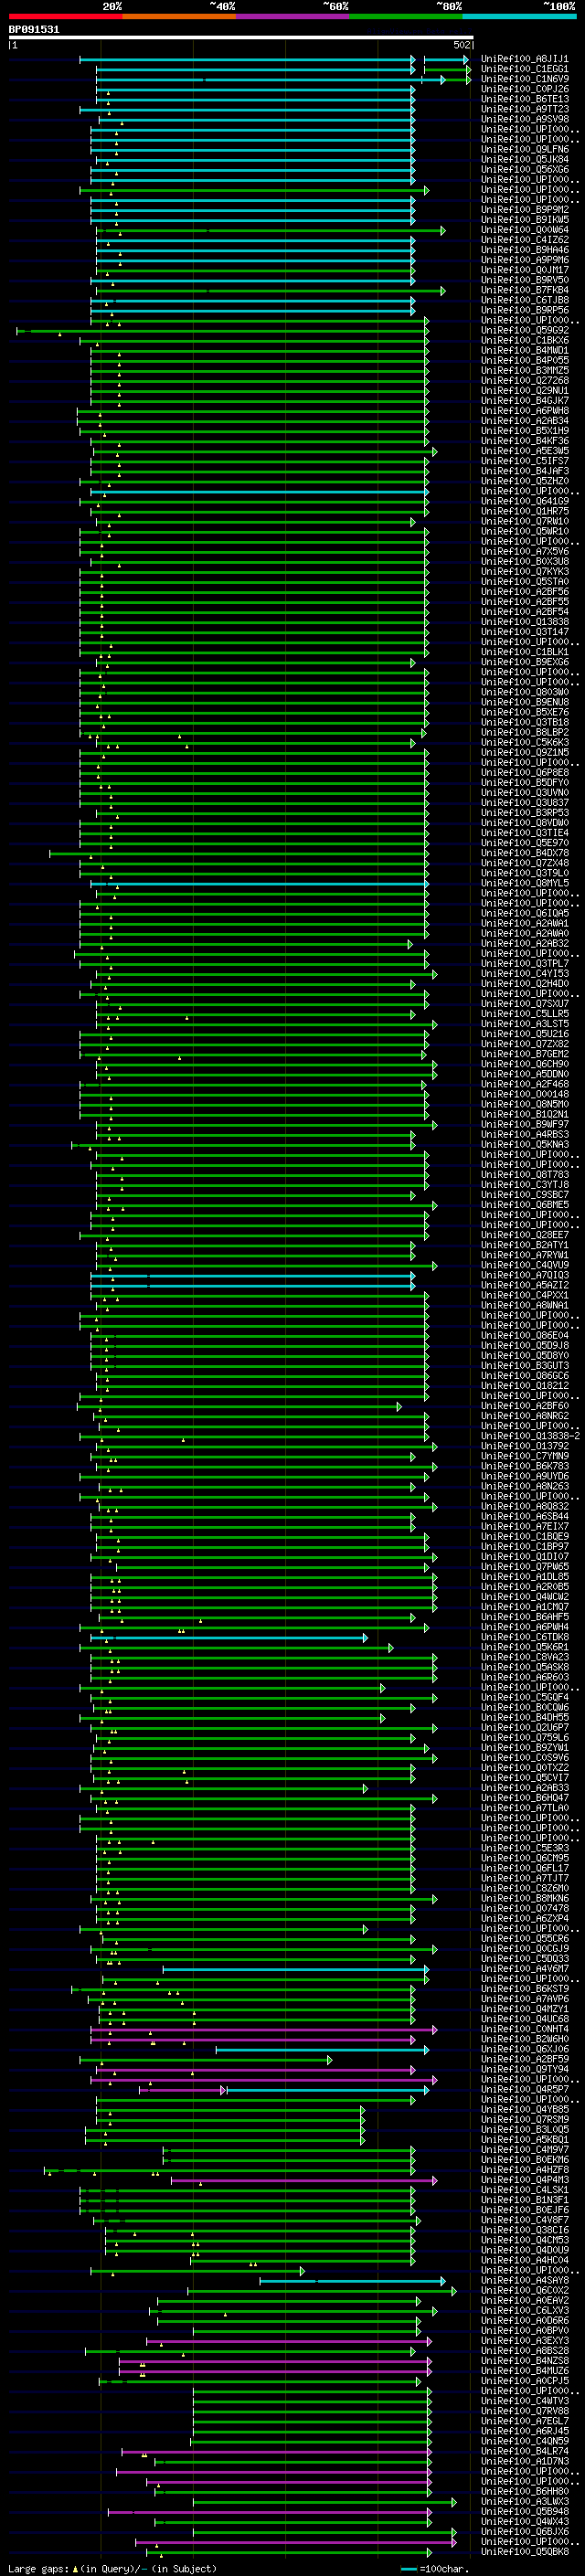
Task: Select the UniRef100_Q27268 label
Action: [x=524, y=381]
